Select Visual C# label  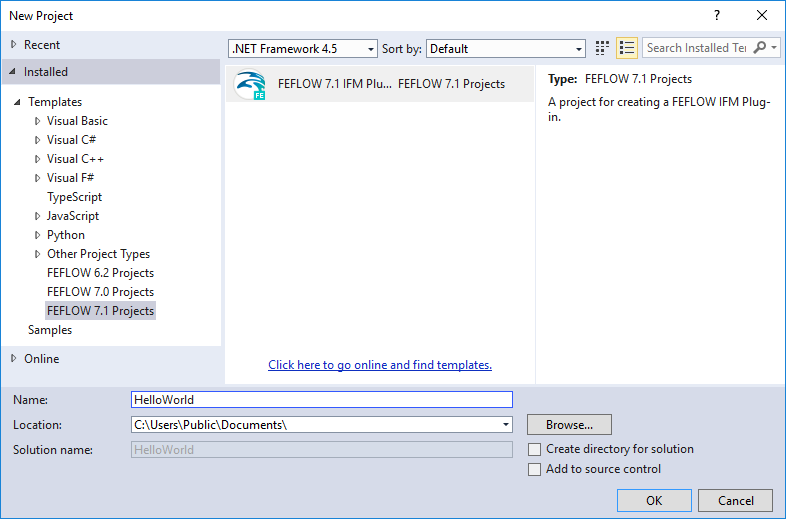(x=71, y=140)
